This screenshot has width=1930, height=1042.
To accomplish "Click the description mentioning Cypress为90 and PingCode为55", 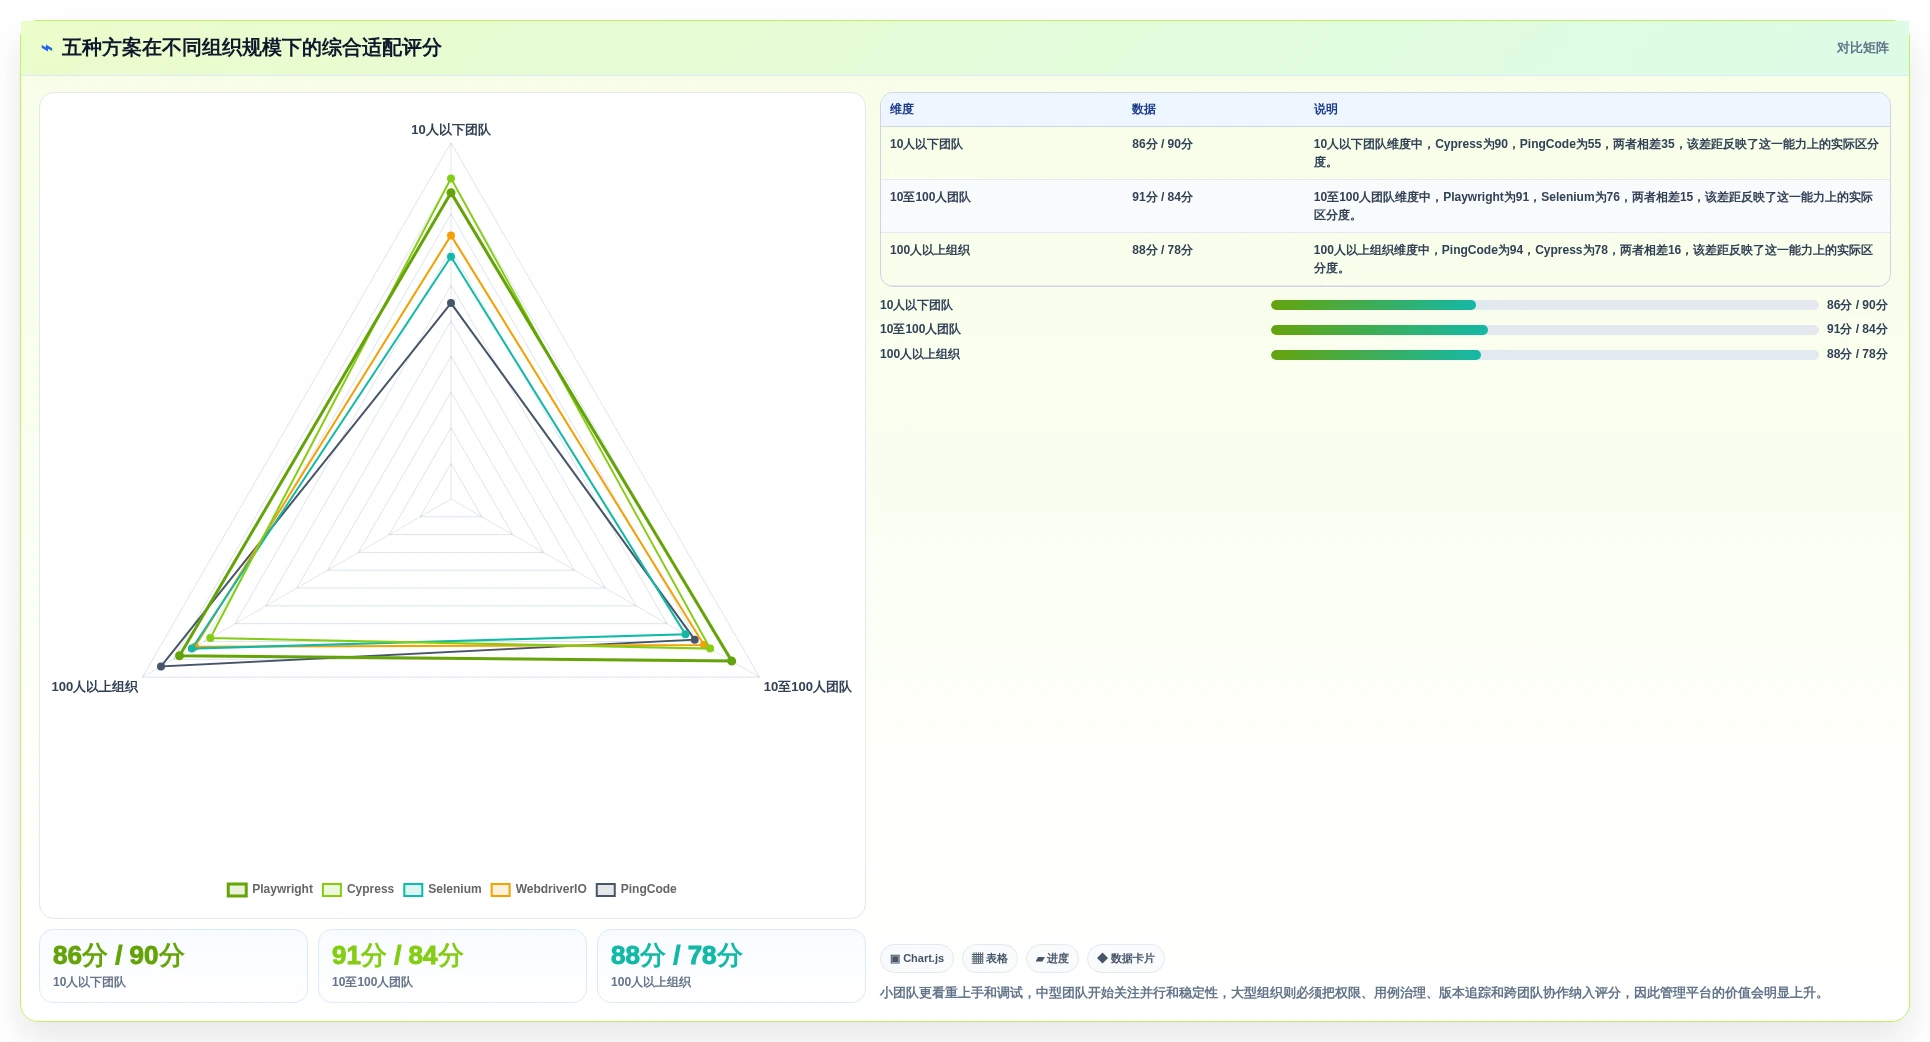I will coord(1596,153).
